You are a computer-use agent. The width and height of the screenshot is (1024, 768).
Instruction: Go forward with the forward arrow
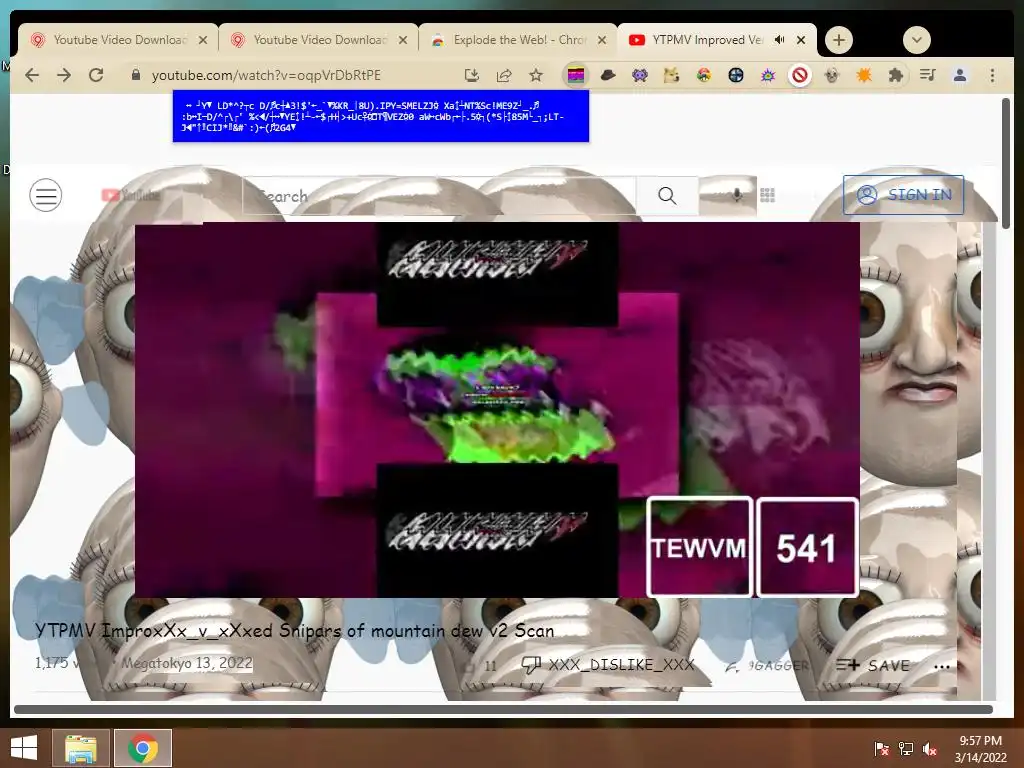(64, 75)
